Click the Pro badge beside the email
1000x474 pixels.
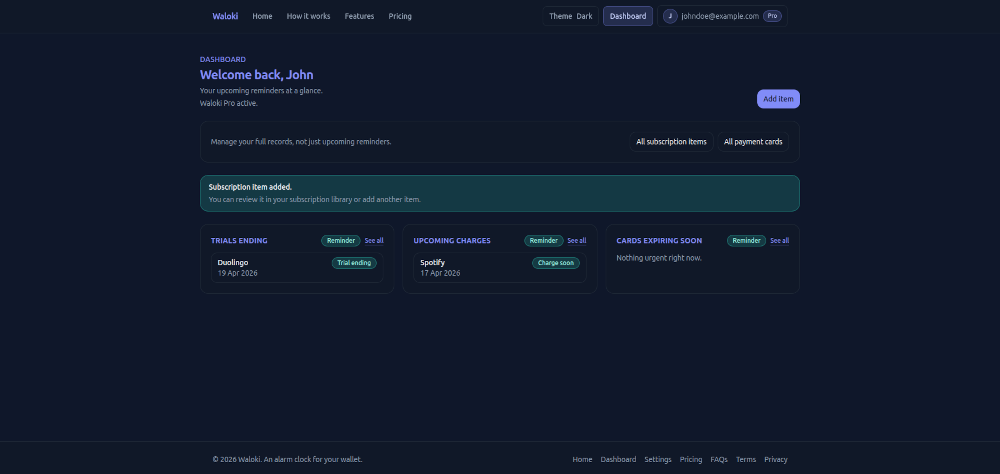(x=773, y=16)
